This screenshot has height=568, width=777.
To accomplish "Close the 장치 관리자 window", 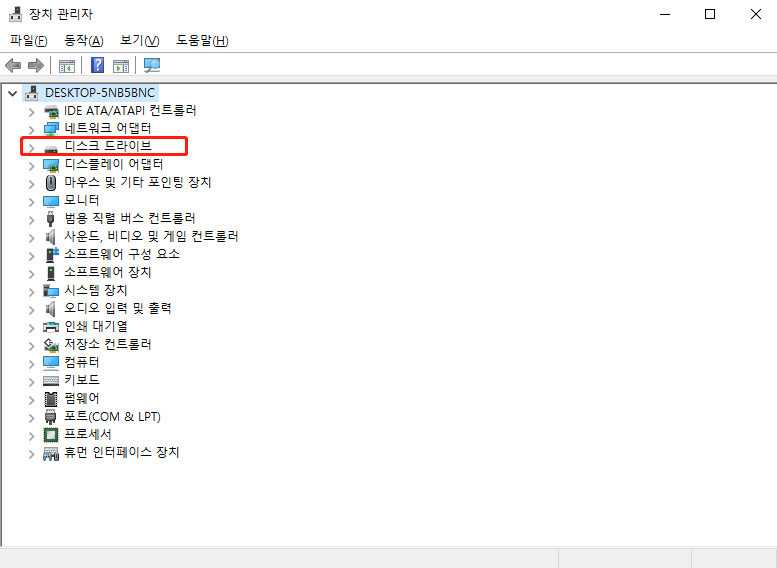I will tap(756, 14).
